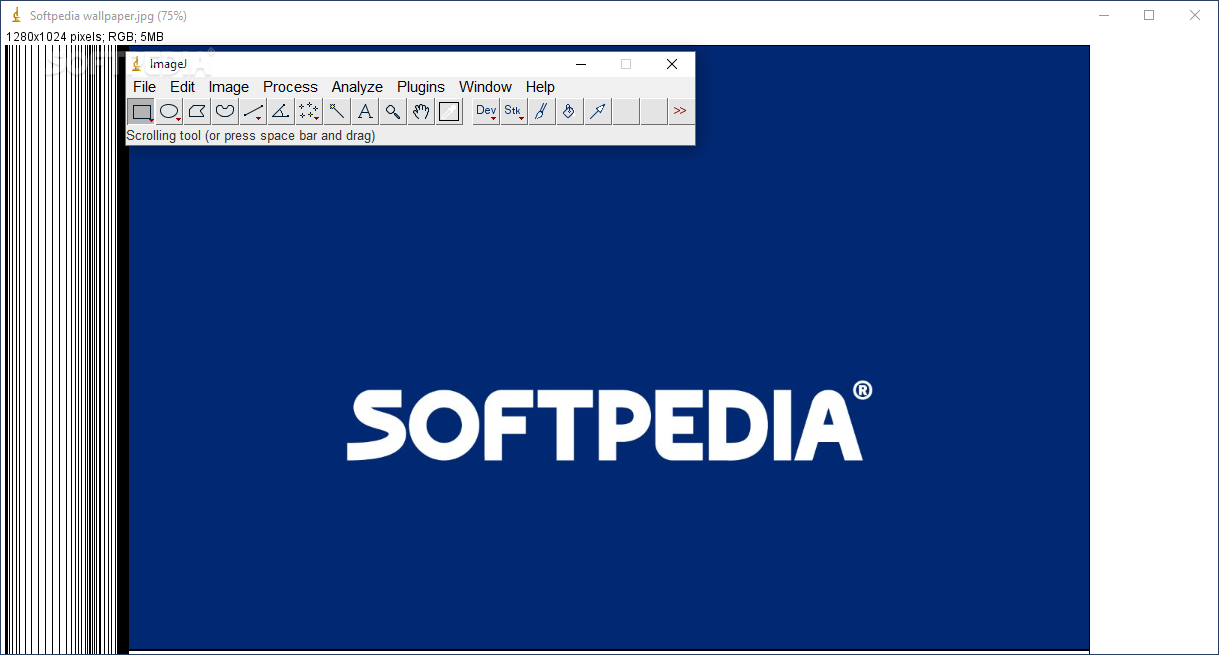Open More Tools menu (>>)
The width and height of the screenshot is (1219, 655).
tap(680, 111)
